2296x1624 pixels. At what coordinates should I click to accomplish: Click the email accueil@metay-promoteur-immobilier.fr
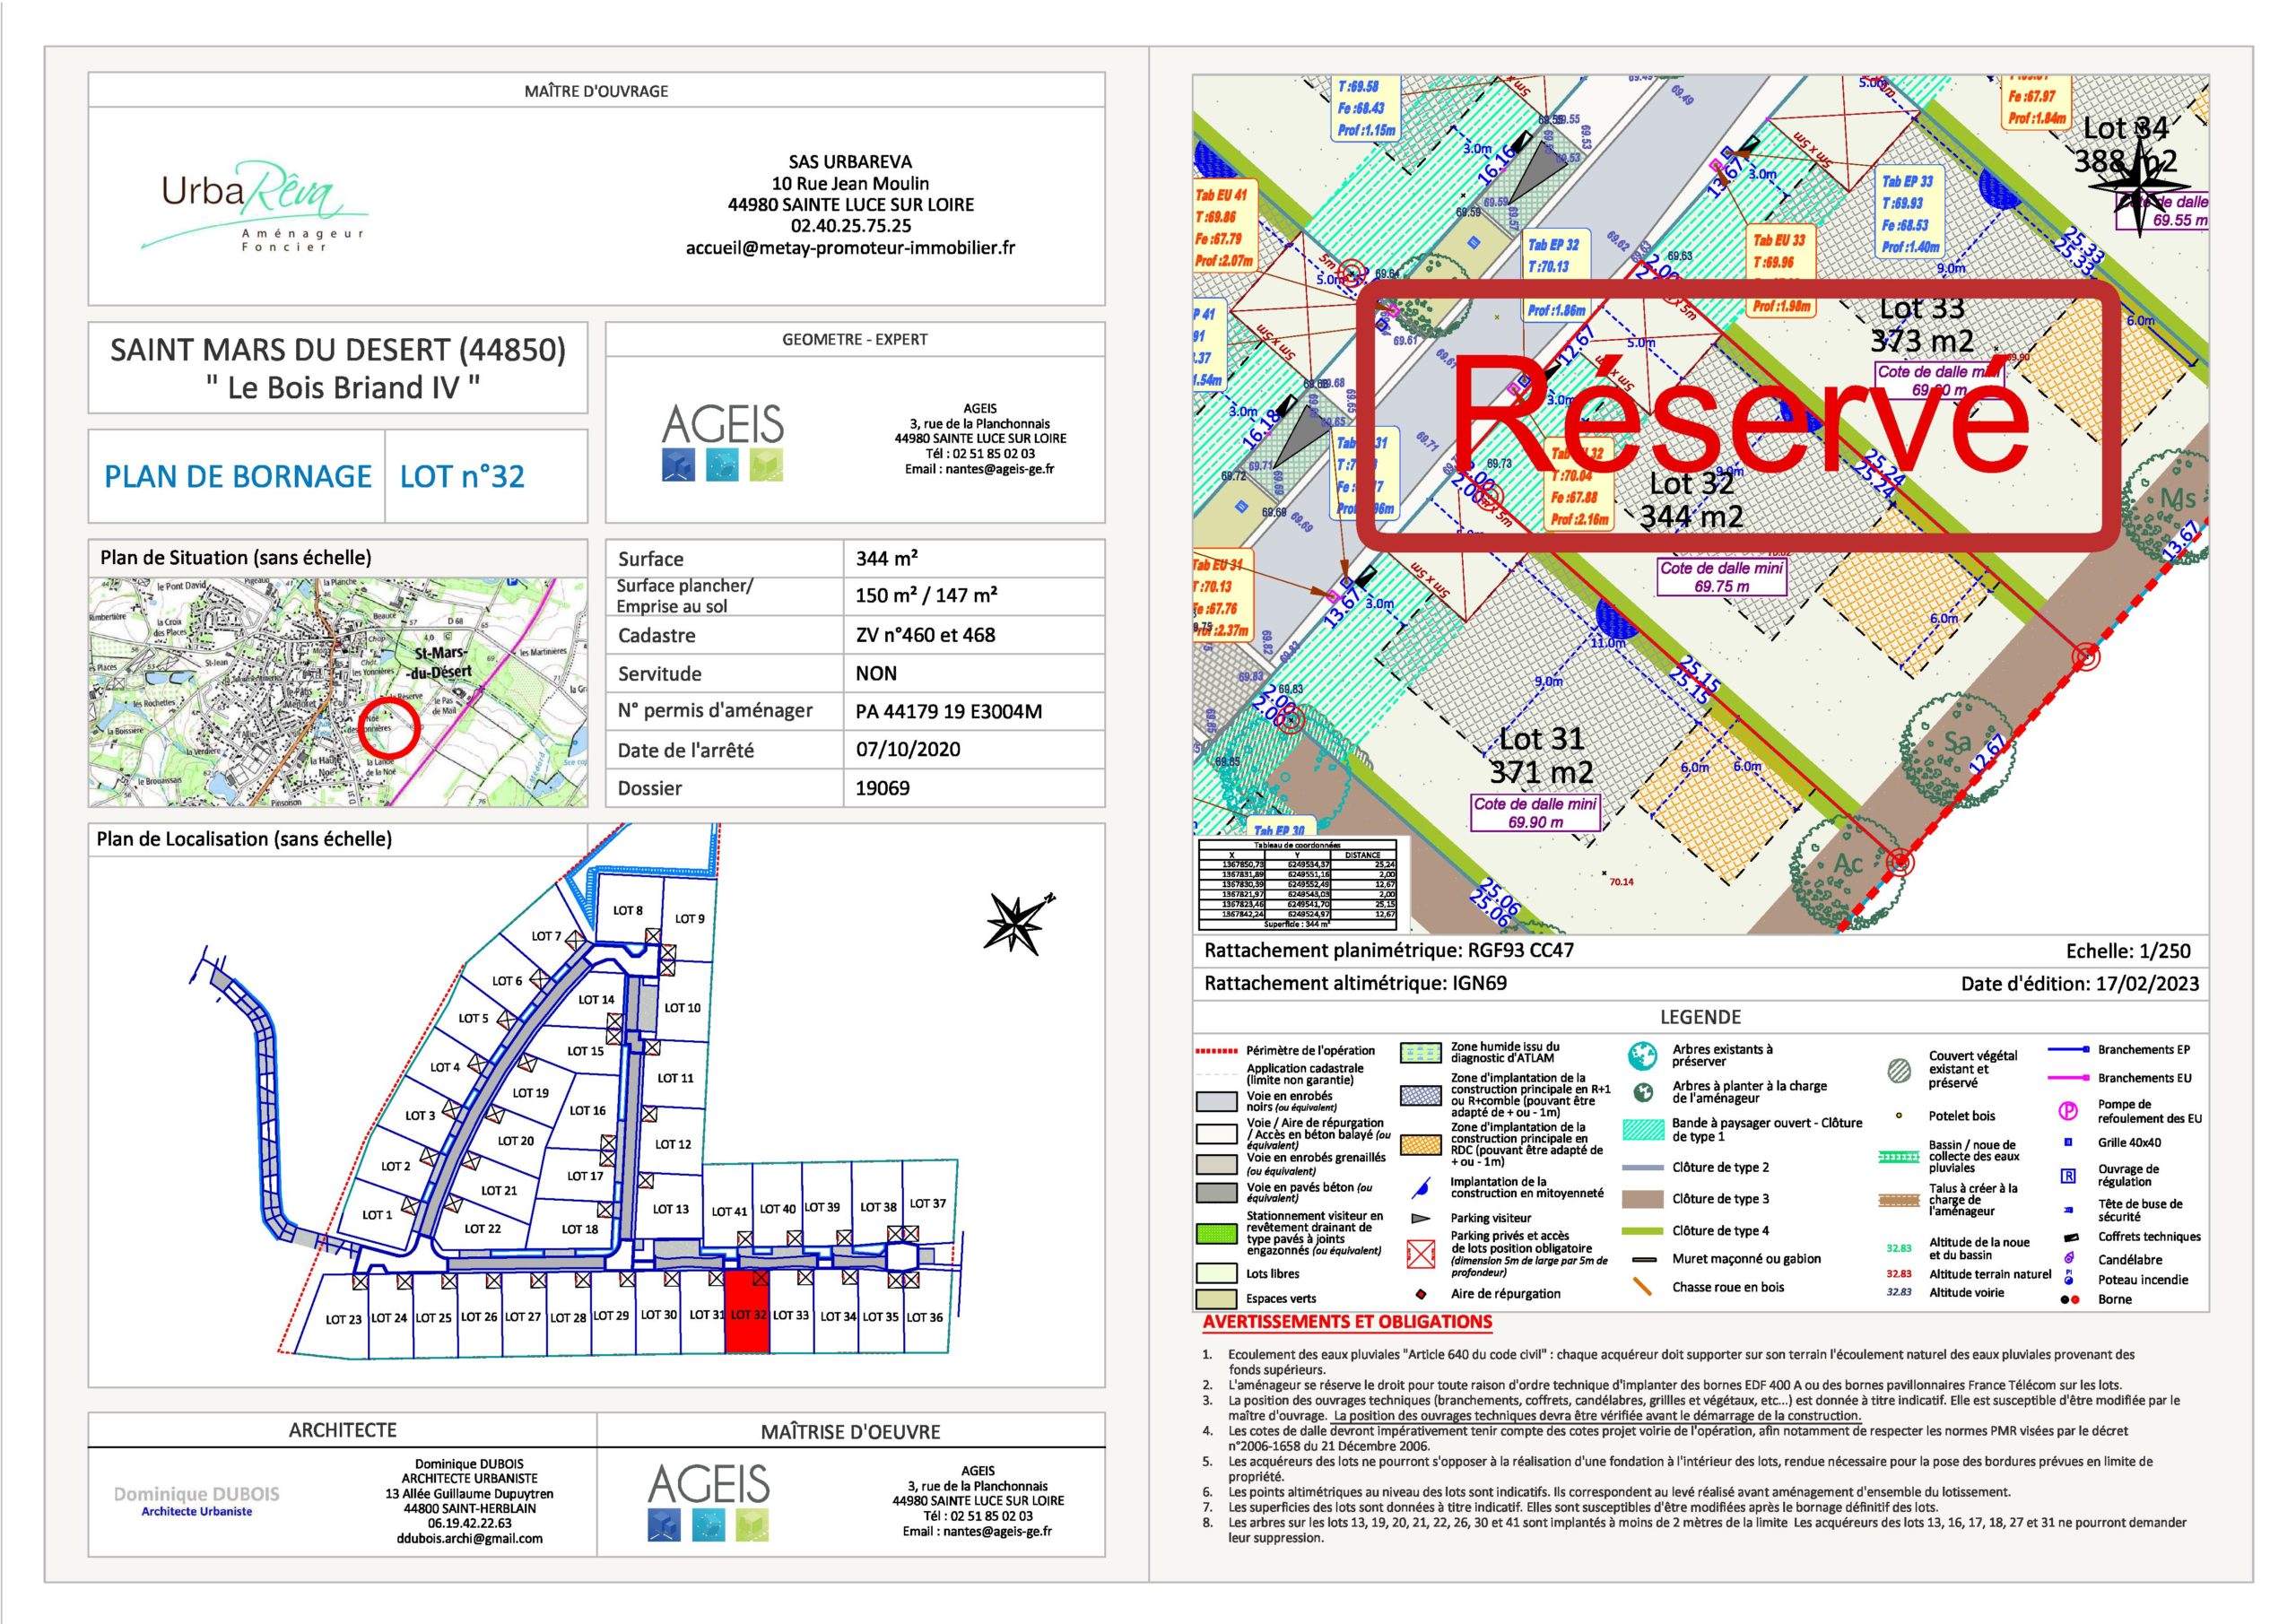click(850, 248)
